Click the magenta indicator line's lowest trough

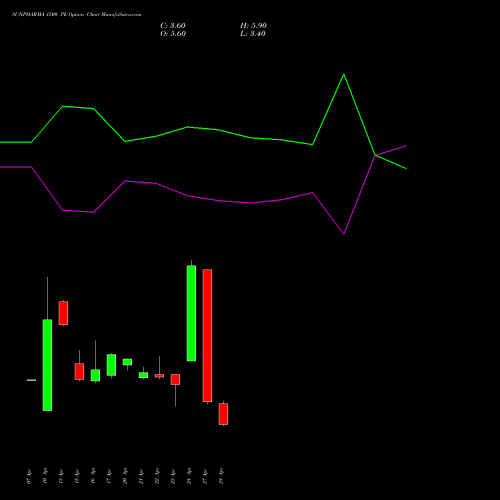click(344, 234)
